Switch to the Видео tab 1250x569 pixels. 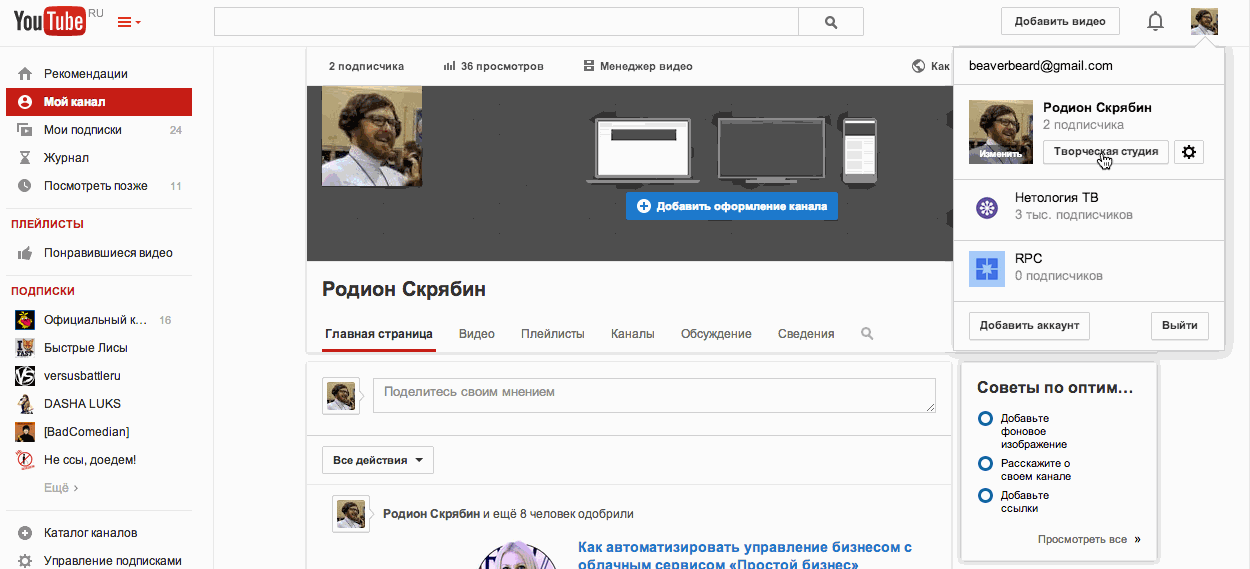pos(477,334)
